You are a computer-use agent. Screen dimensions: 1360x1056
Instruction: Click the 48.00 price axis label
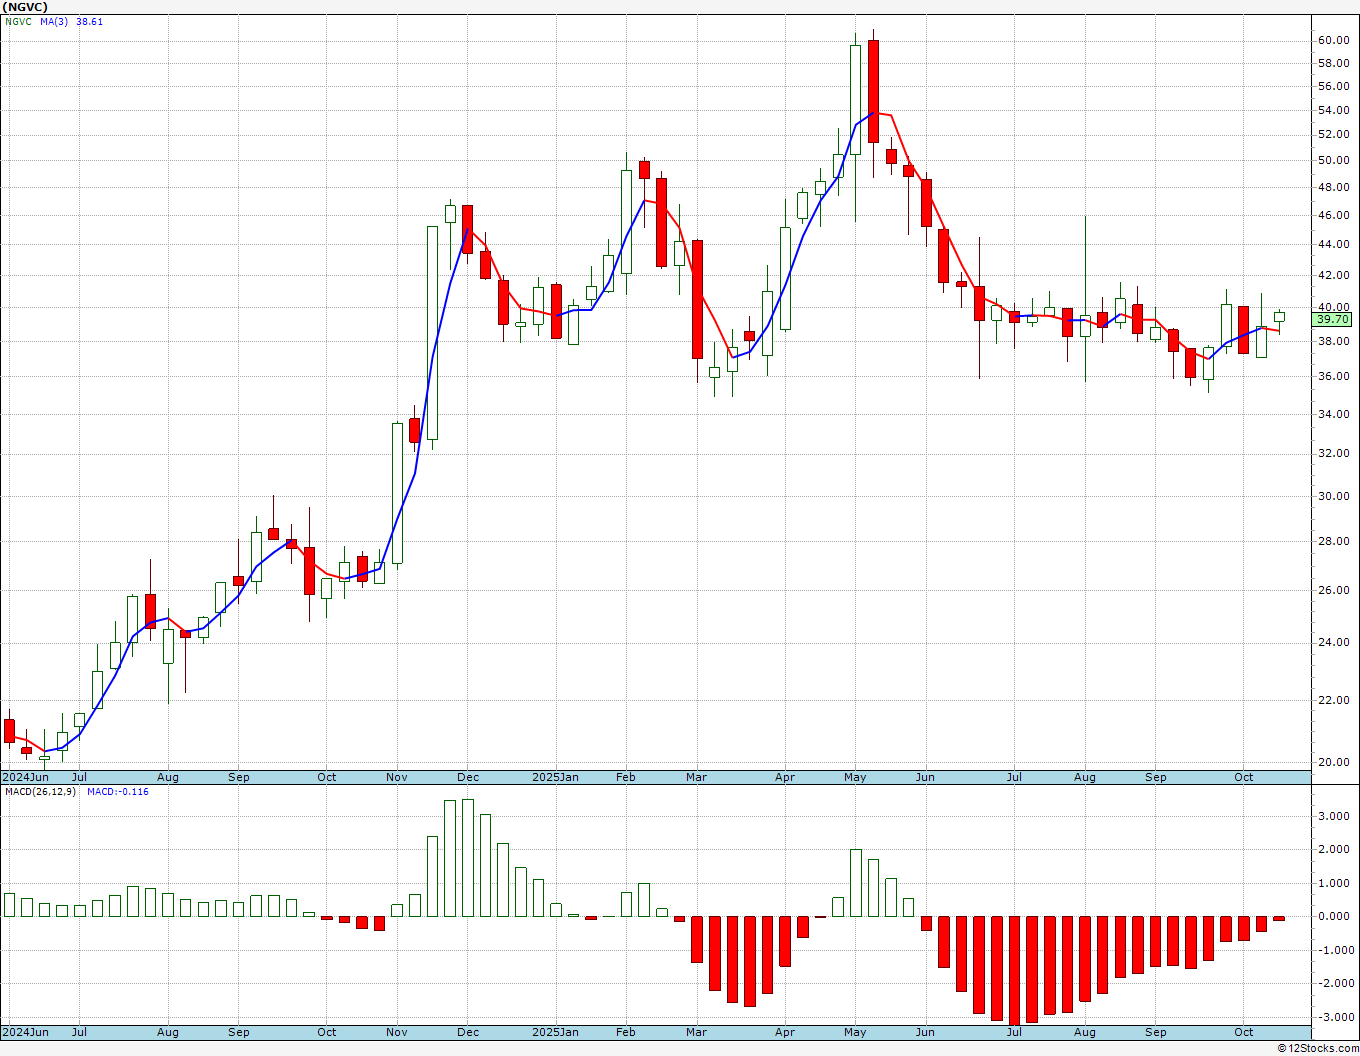(x=1333, y=187)
